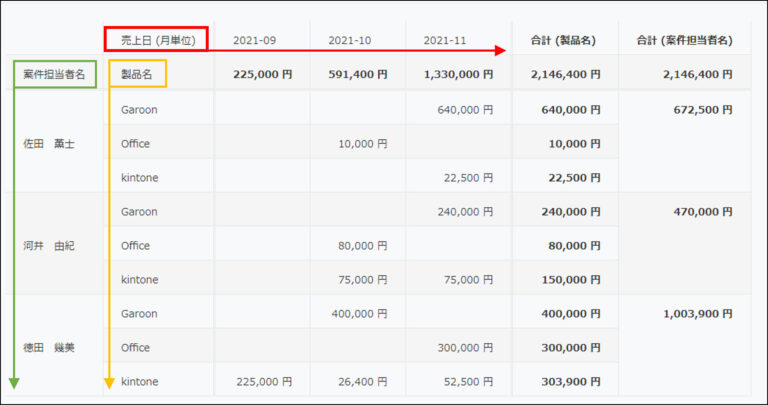Select the 製品名 row header label
This screenshot has height=405, width=768.
tap(137, 74)
